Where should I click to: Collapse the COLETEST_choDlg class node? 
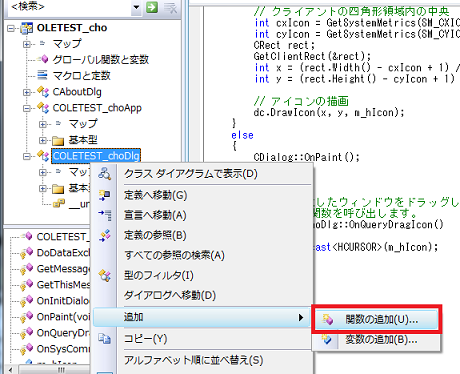point(27,156)
